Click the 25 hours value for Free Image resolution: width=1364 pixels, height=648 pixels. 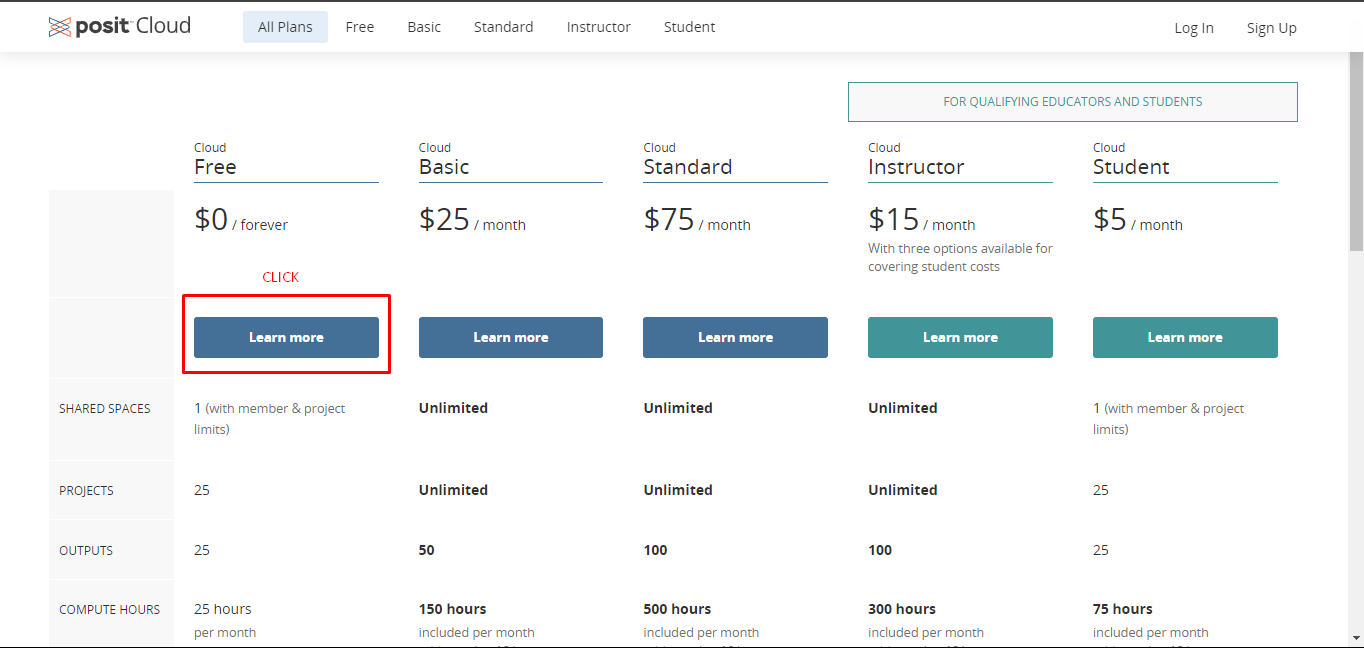223,609
